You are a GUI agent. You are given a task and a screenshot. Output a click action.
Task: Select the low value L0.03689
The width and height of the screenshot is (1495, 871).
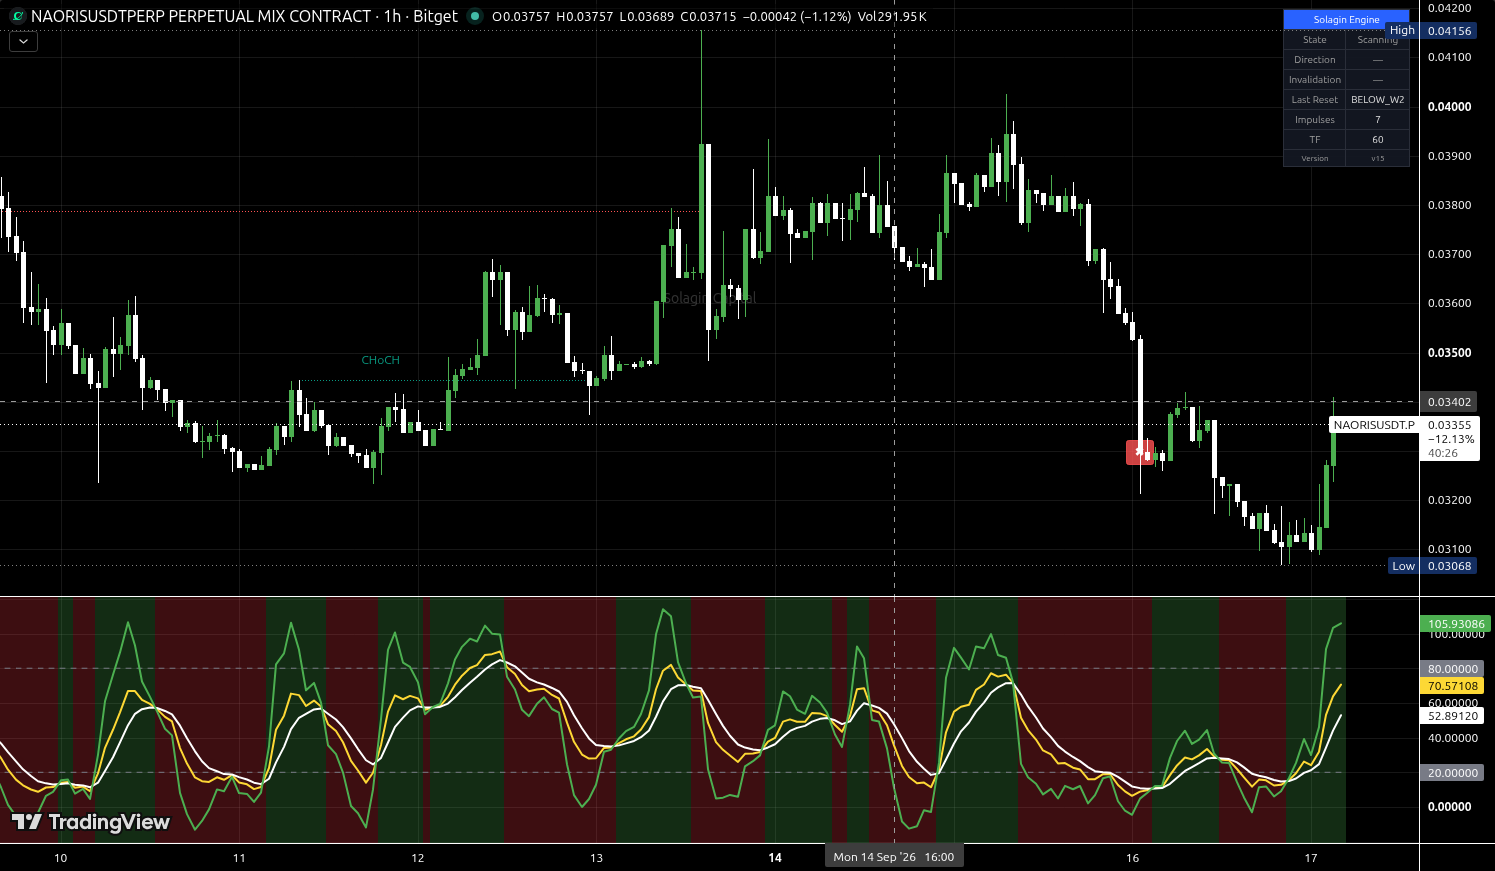point(646,17)
